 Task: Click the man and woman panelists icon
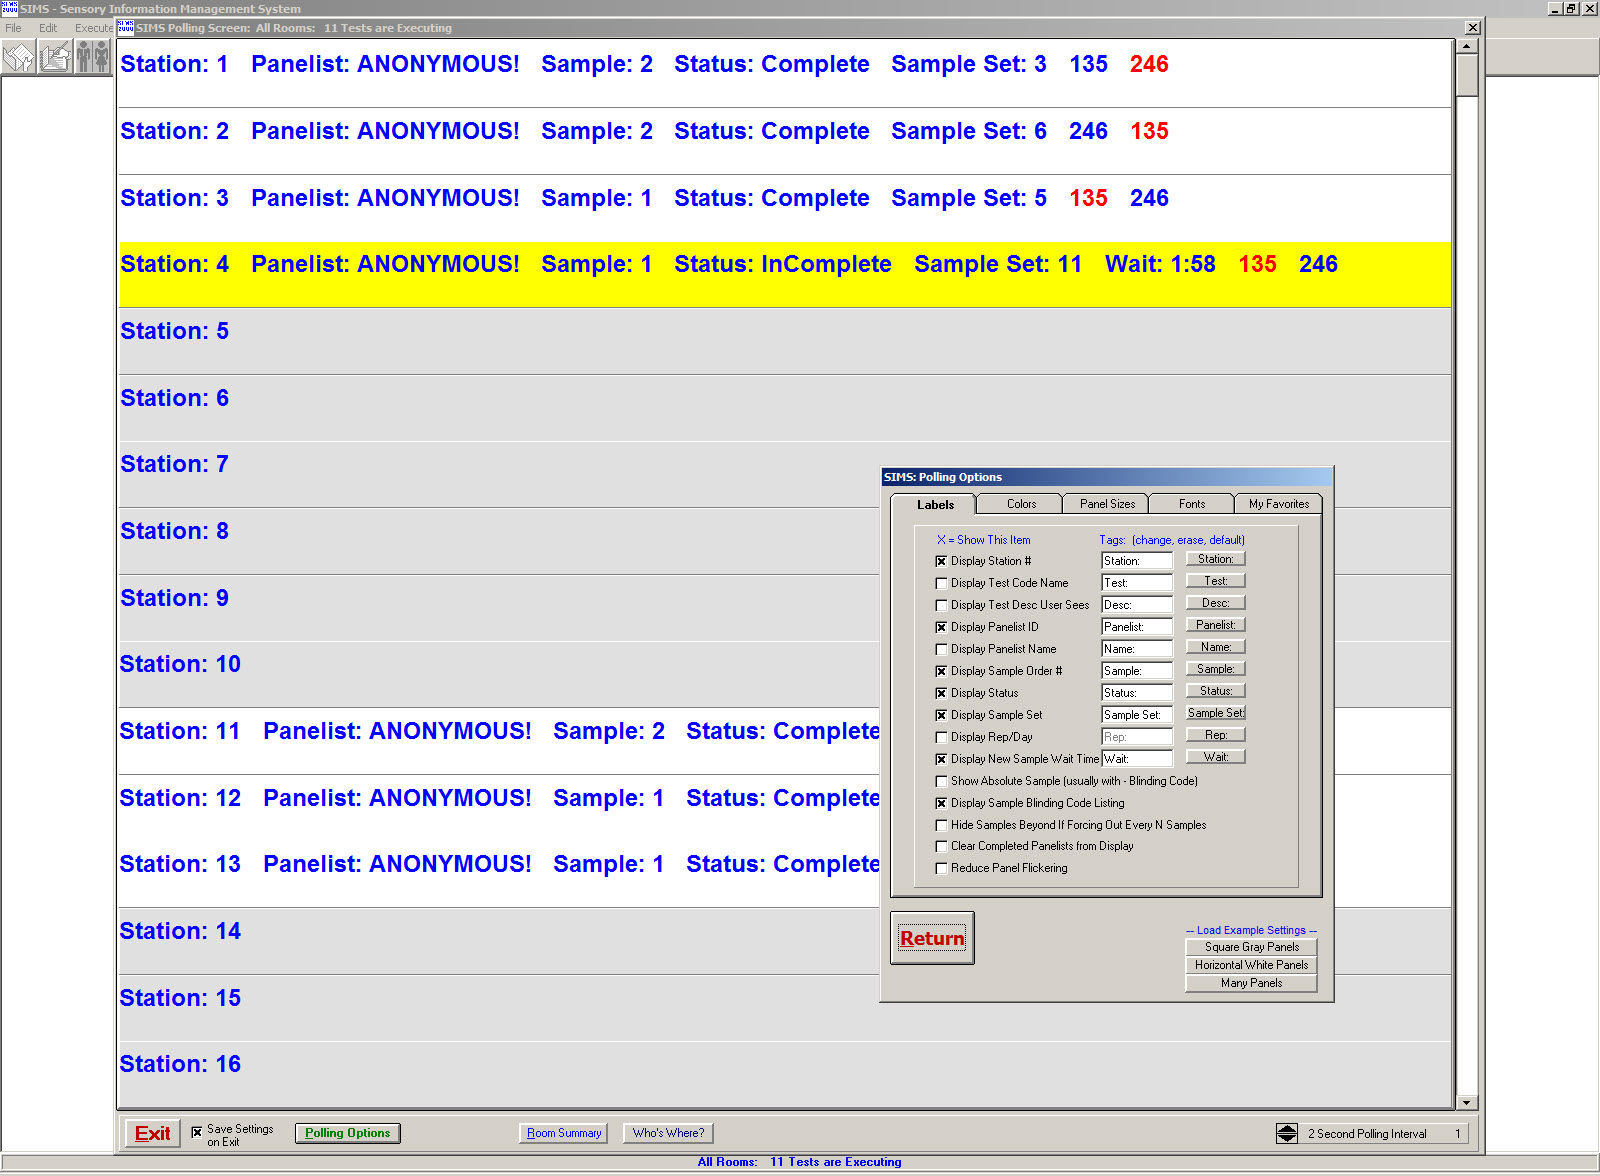[92, 57]
